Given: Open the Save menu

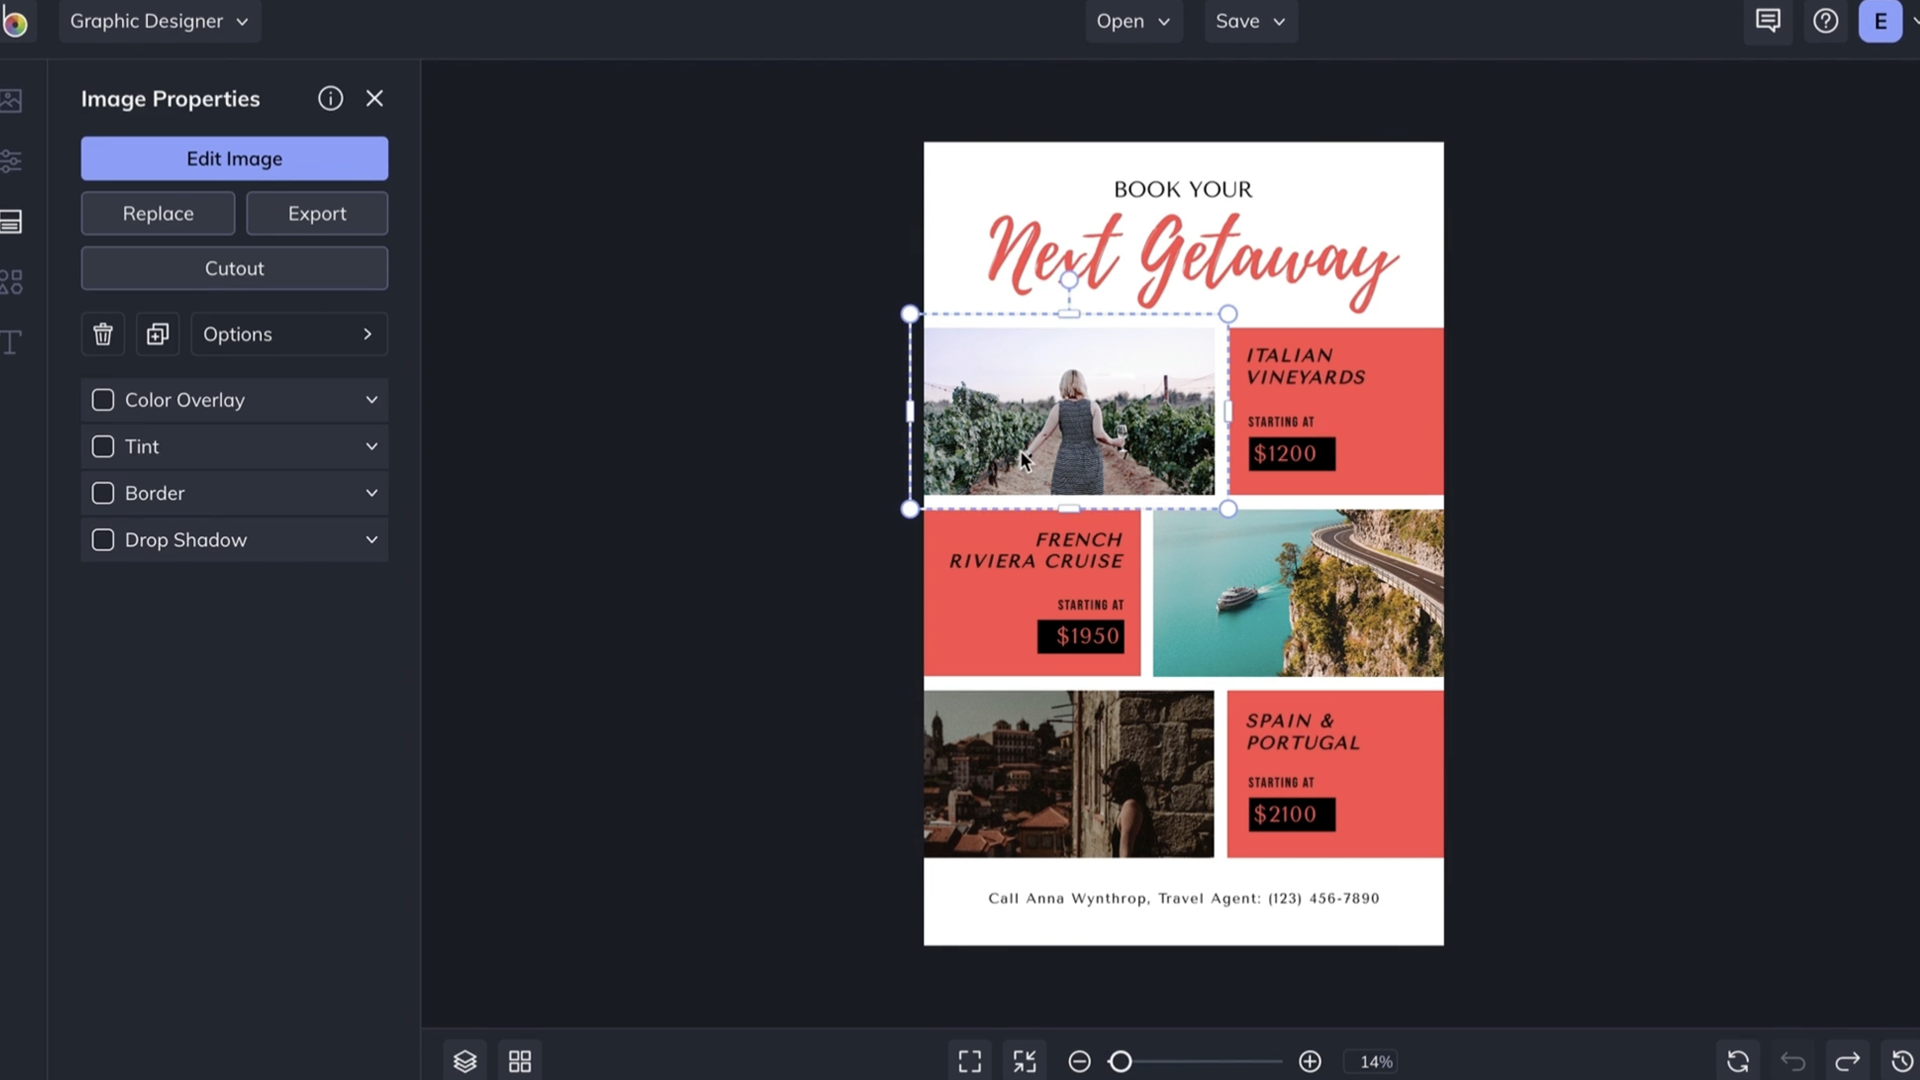Looking at the screenshot, I should pyautogui.click(x=1250, y=21).
